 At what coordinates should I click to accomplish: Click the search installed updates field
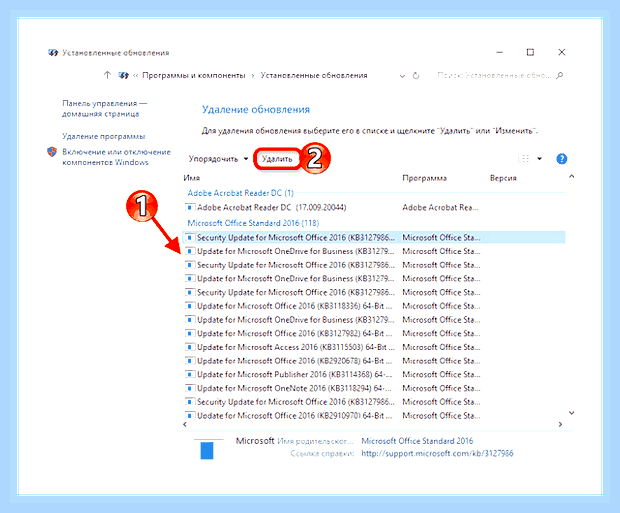click(x=494, y=75)
